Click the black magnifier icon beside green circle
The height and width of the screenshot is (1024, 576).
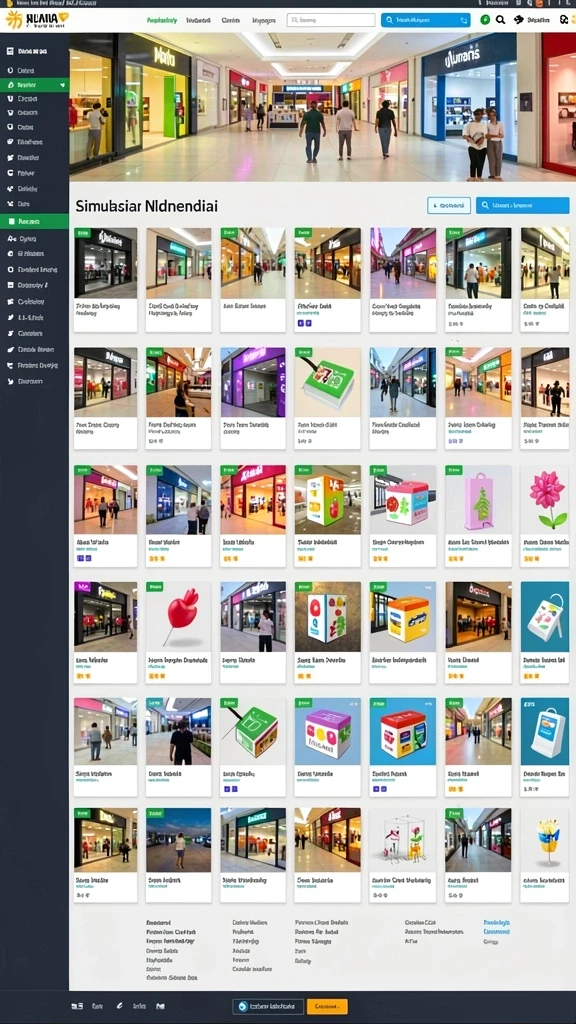click(x=500, y=20)
